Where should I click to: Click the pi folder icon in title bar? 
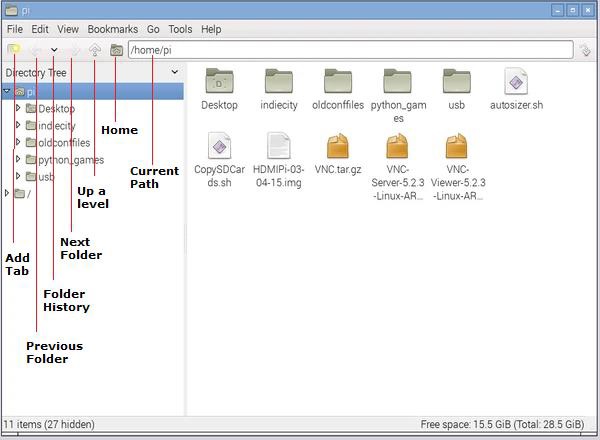pyautogui.click(x=11, y=10)
